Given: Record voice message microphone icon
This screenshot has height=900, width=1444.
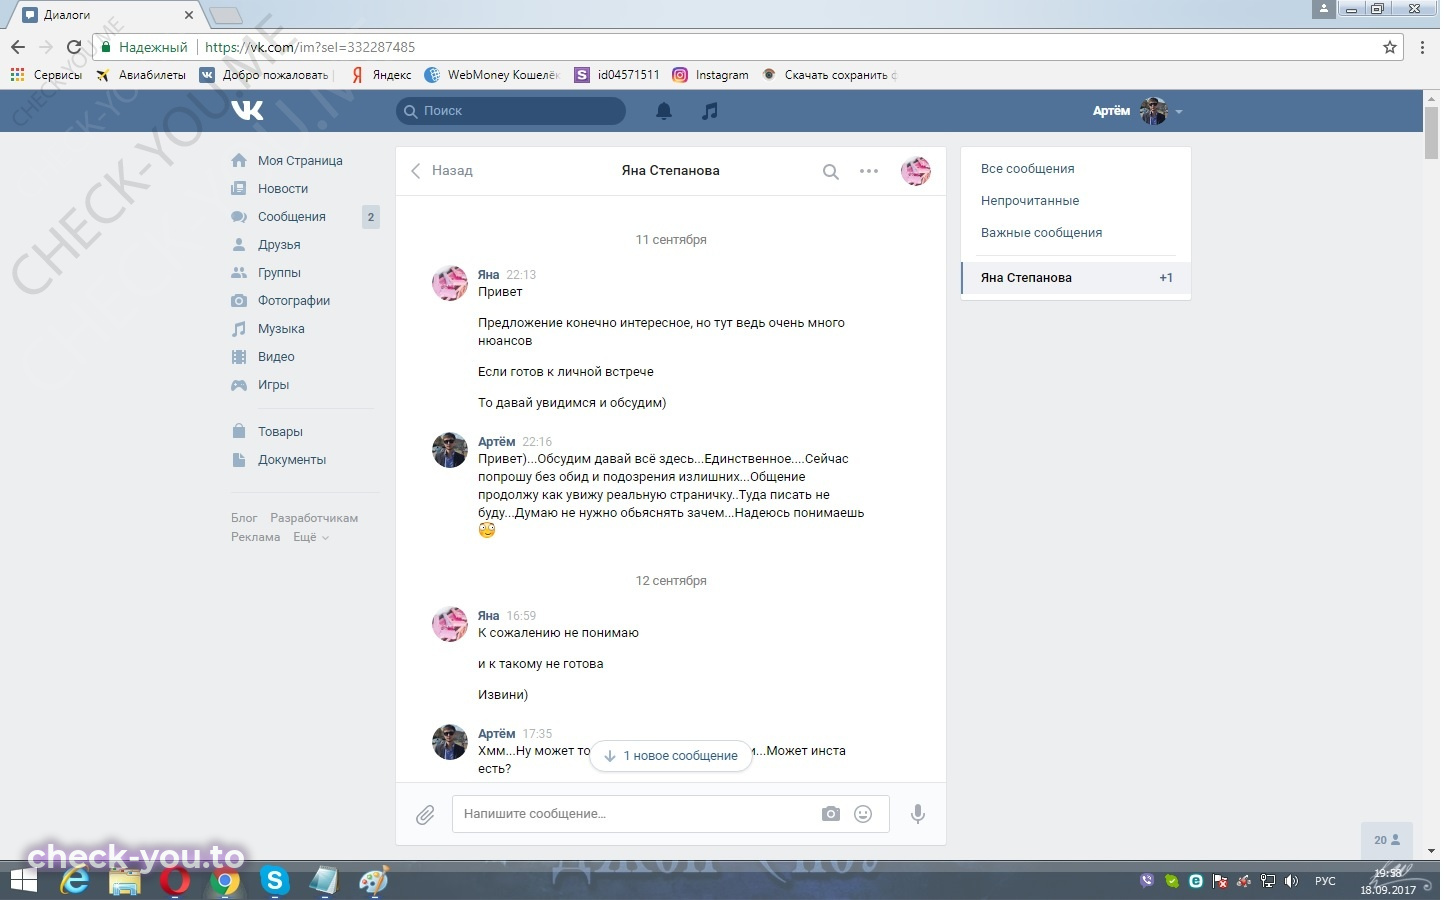Looking at the screenshot, I should point(918,814).
